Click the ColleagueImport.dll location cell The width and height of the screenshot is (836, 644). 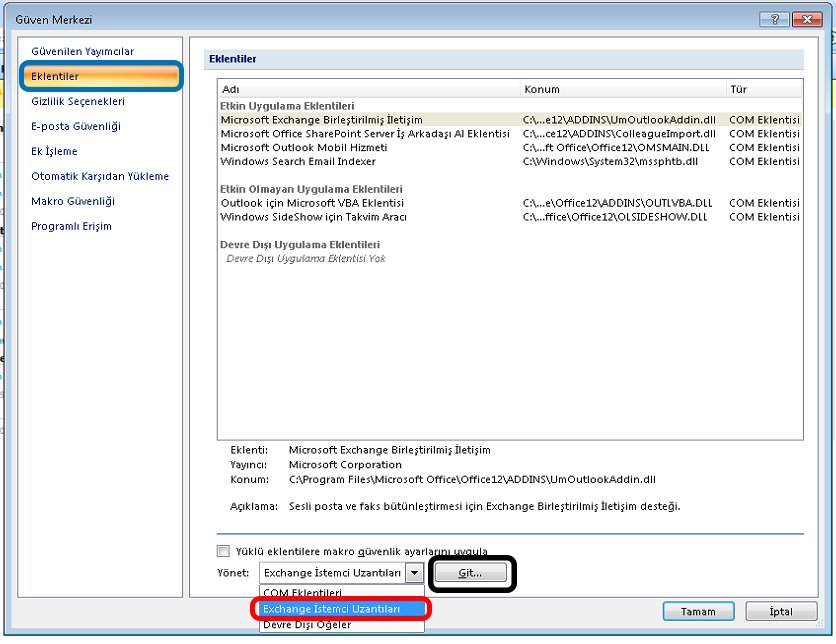[619, 134]
